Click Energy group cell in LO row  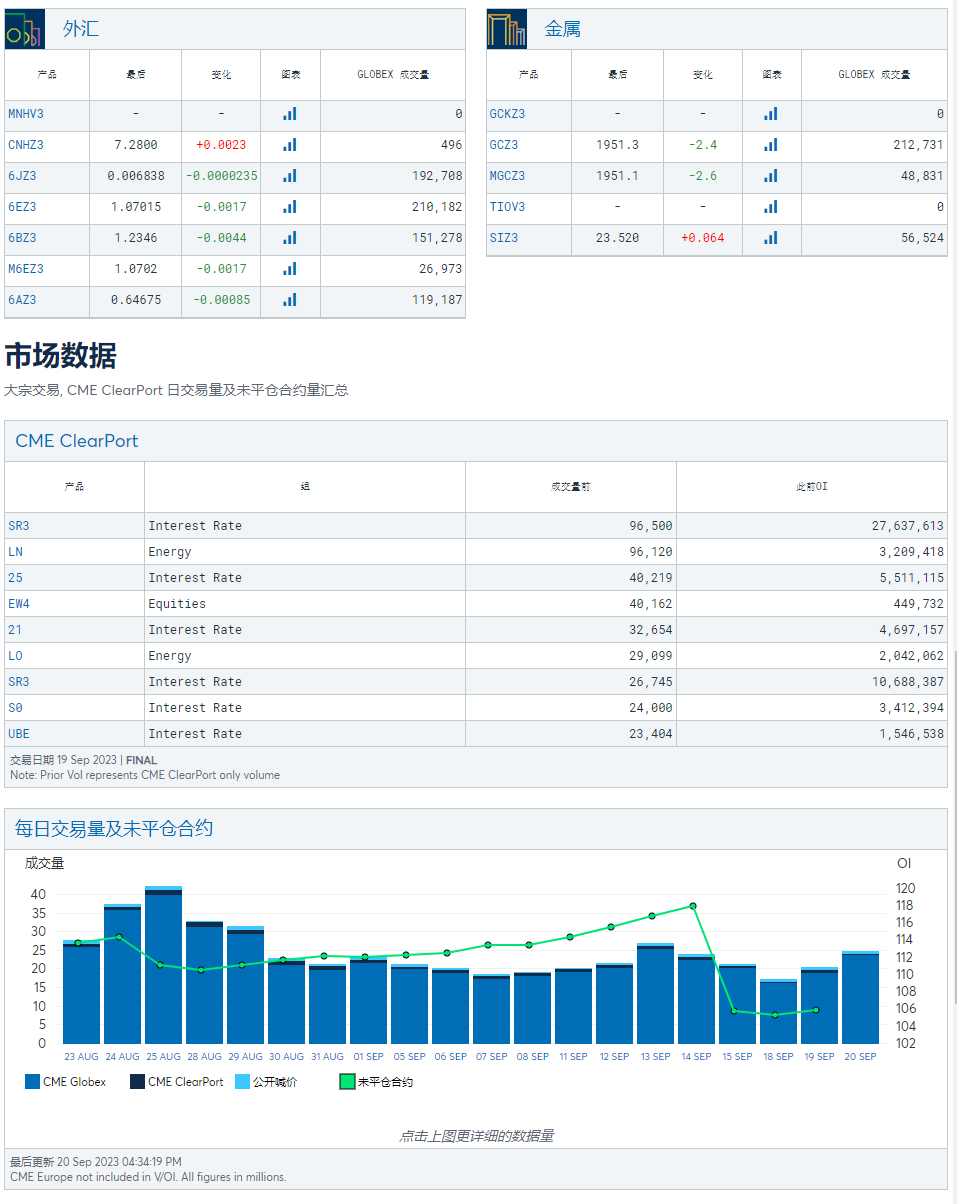(304, 656)
